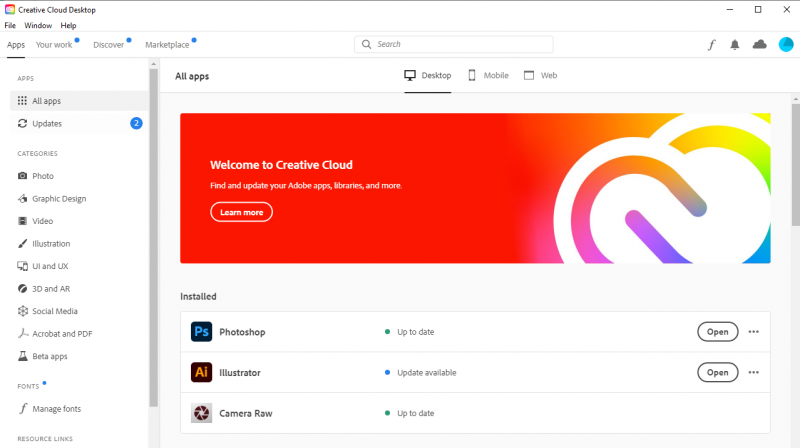Click the Updates count badge
The width and height of the screenshot is (800, 448).
[x=136, y=123]
